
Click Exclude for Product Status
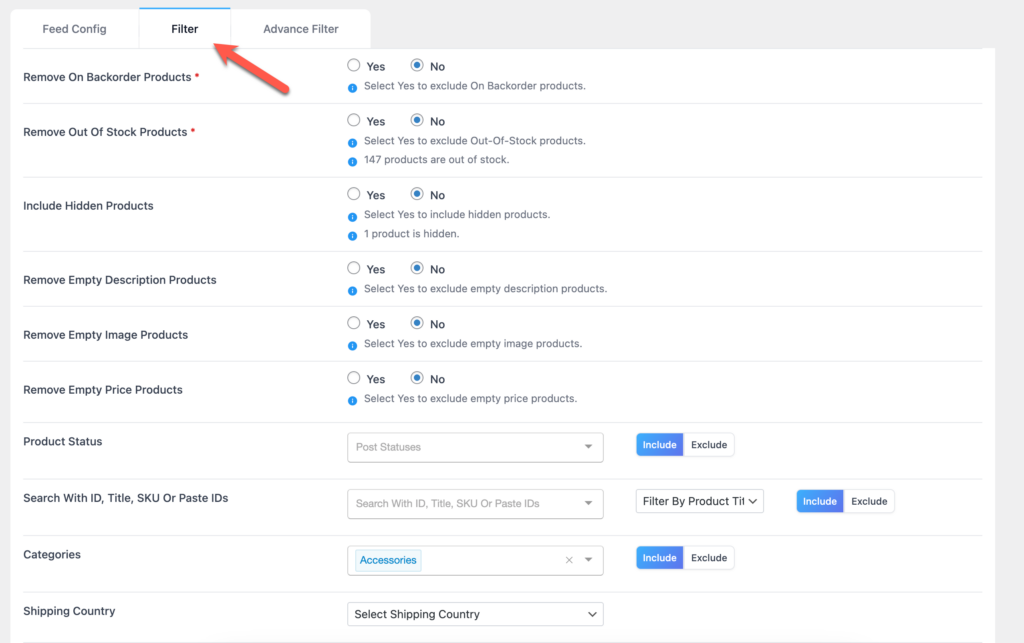[x=709, y=445]
